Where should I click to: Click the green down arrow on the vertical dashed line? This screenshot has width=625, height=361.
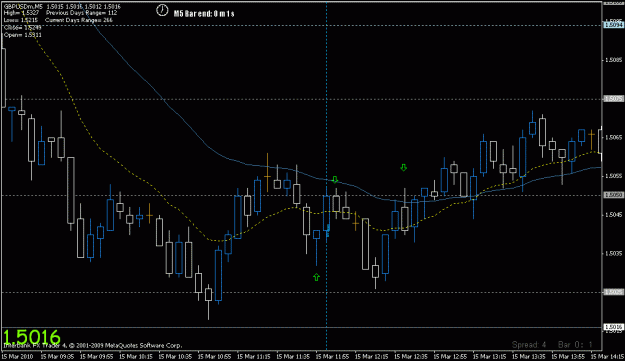(x=335, y=180)
